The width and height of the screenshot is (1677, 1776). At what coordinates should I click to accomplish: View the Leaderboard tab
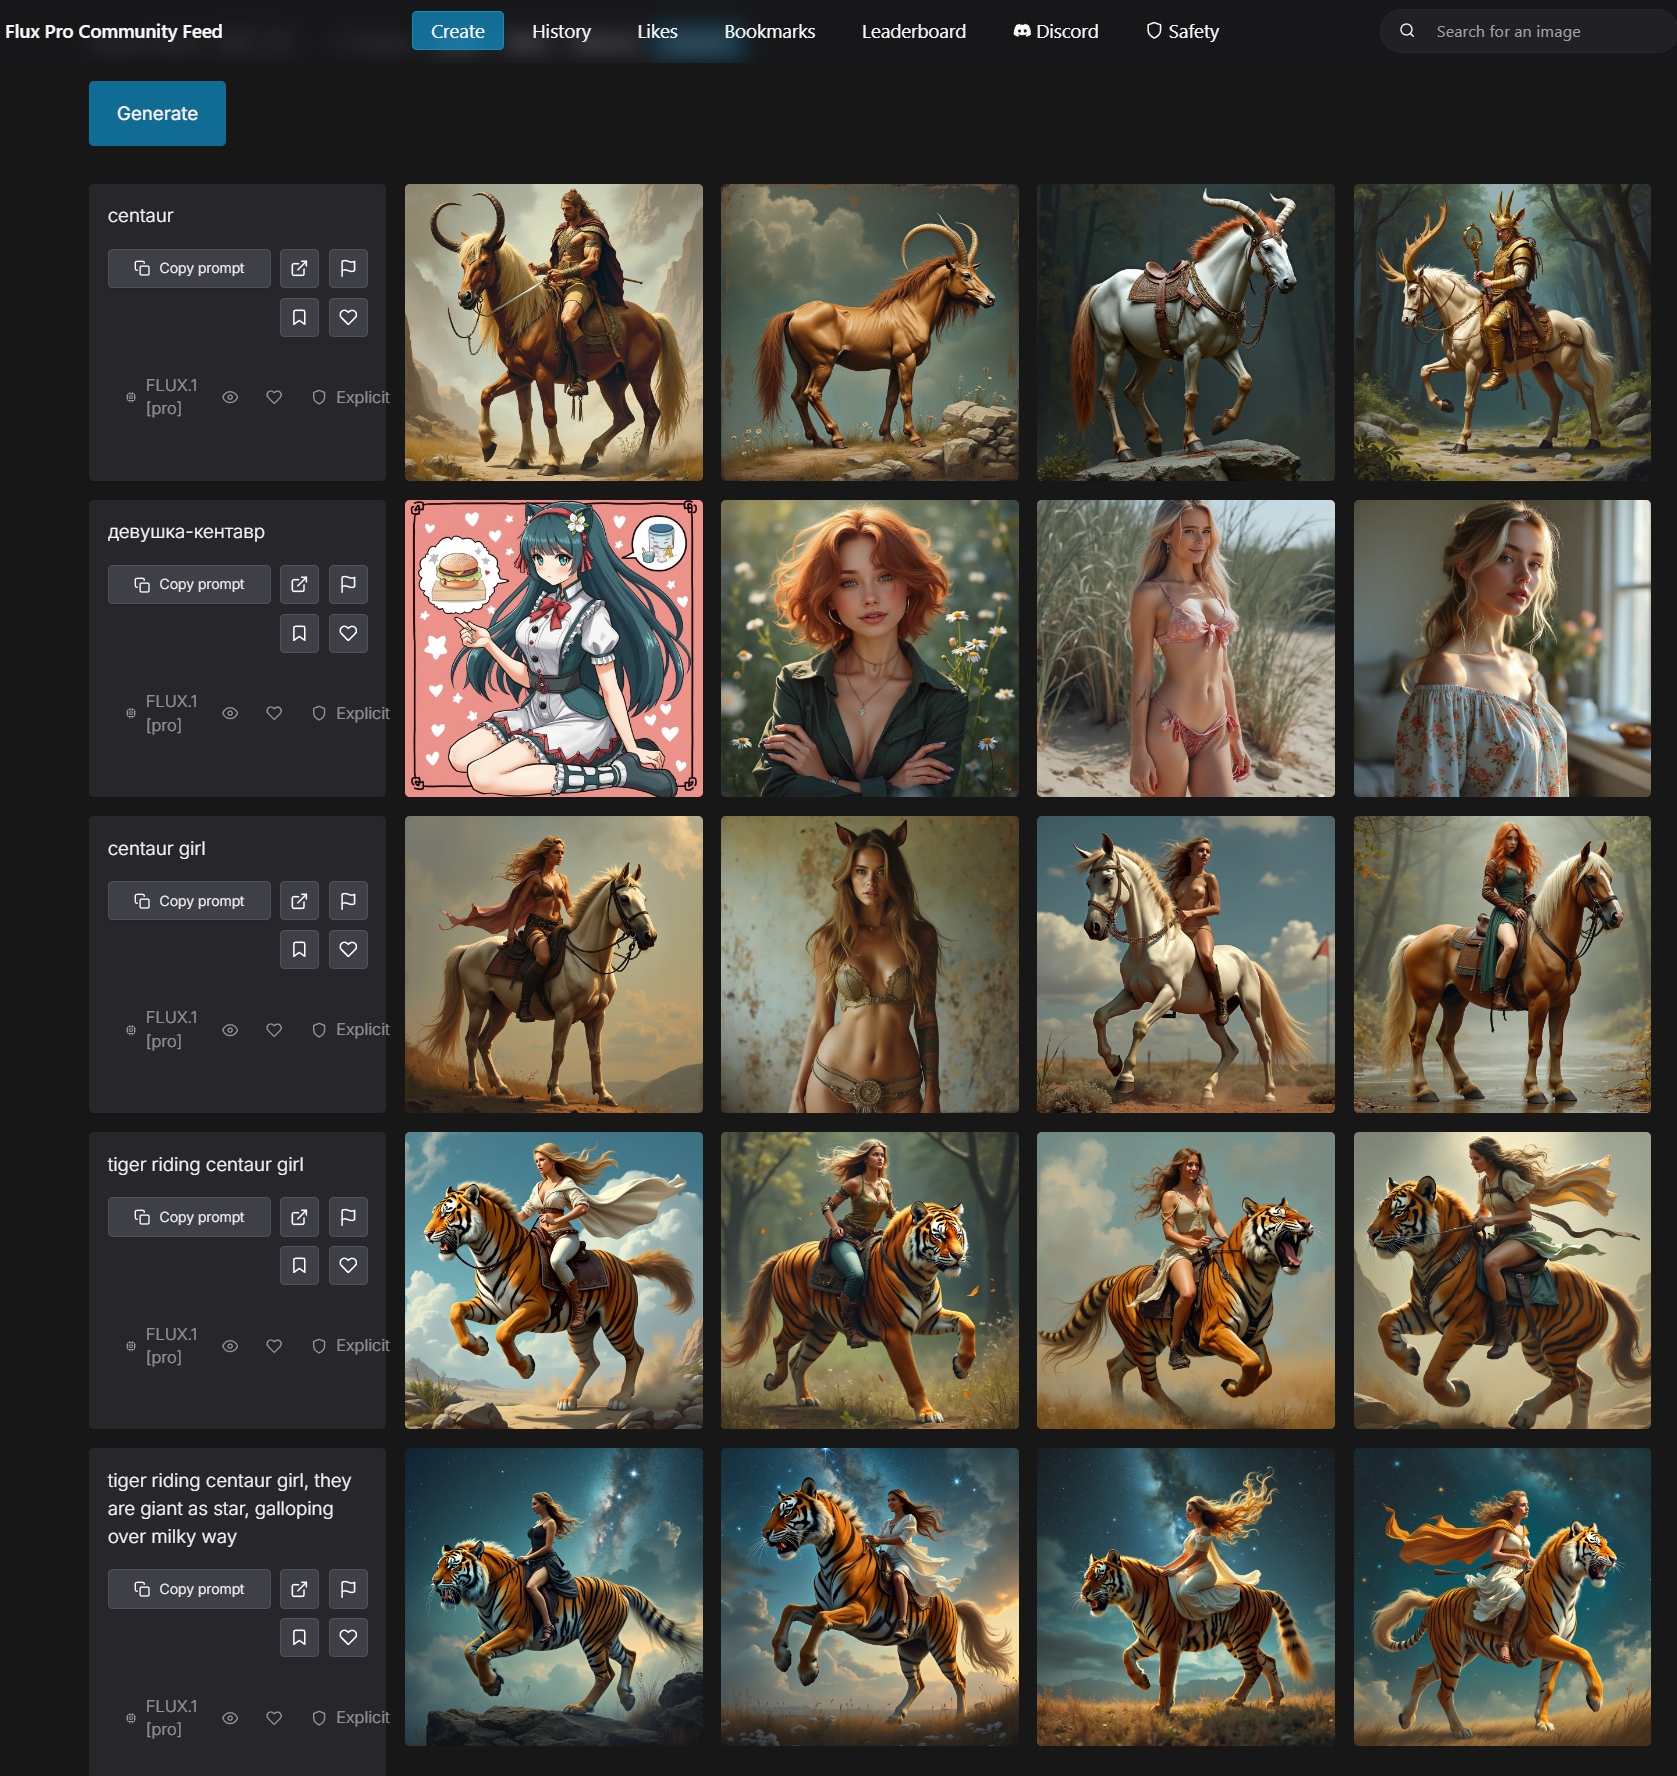point(914,31)
